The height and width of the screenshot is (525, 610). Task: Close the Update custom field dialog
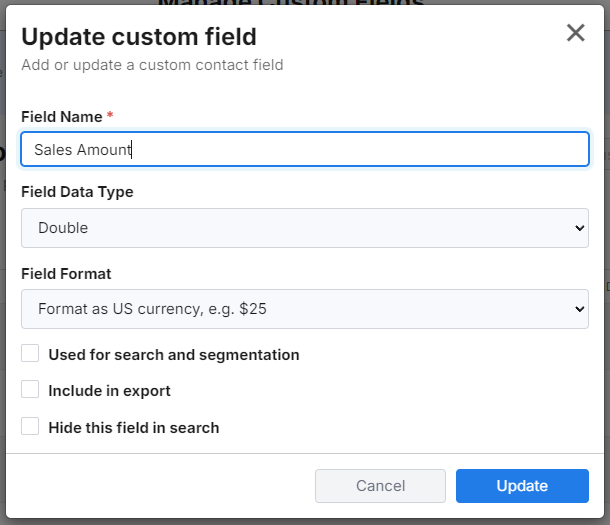(x=575, y=33)
